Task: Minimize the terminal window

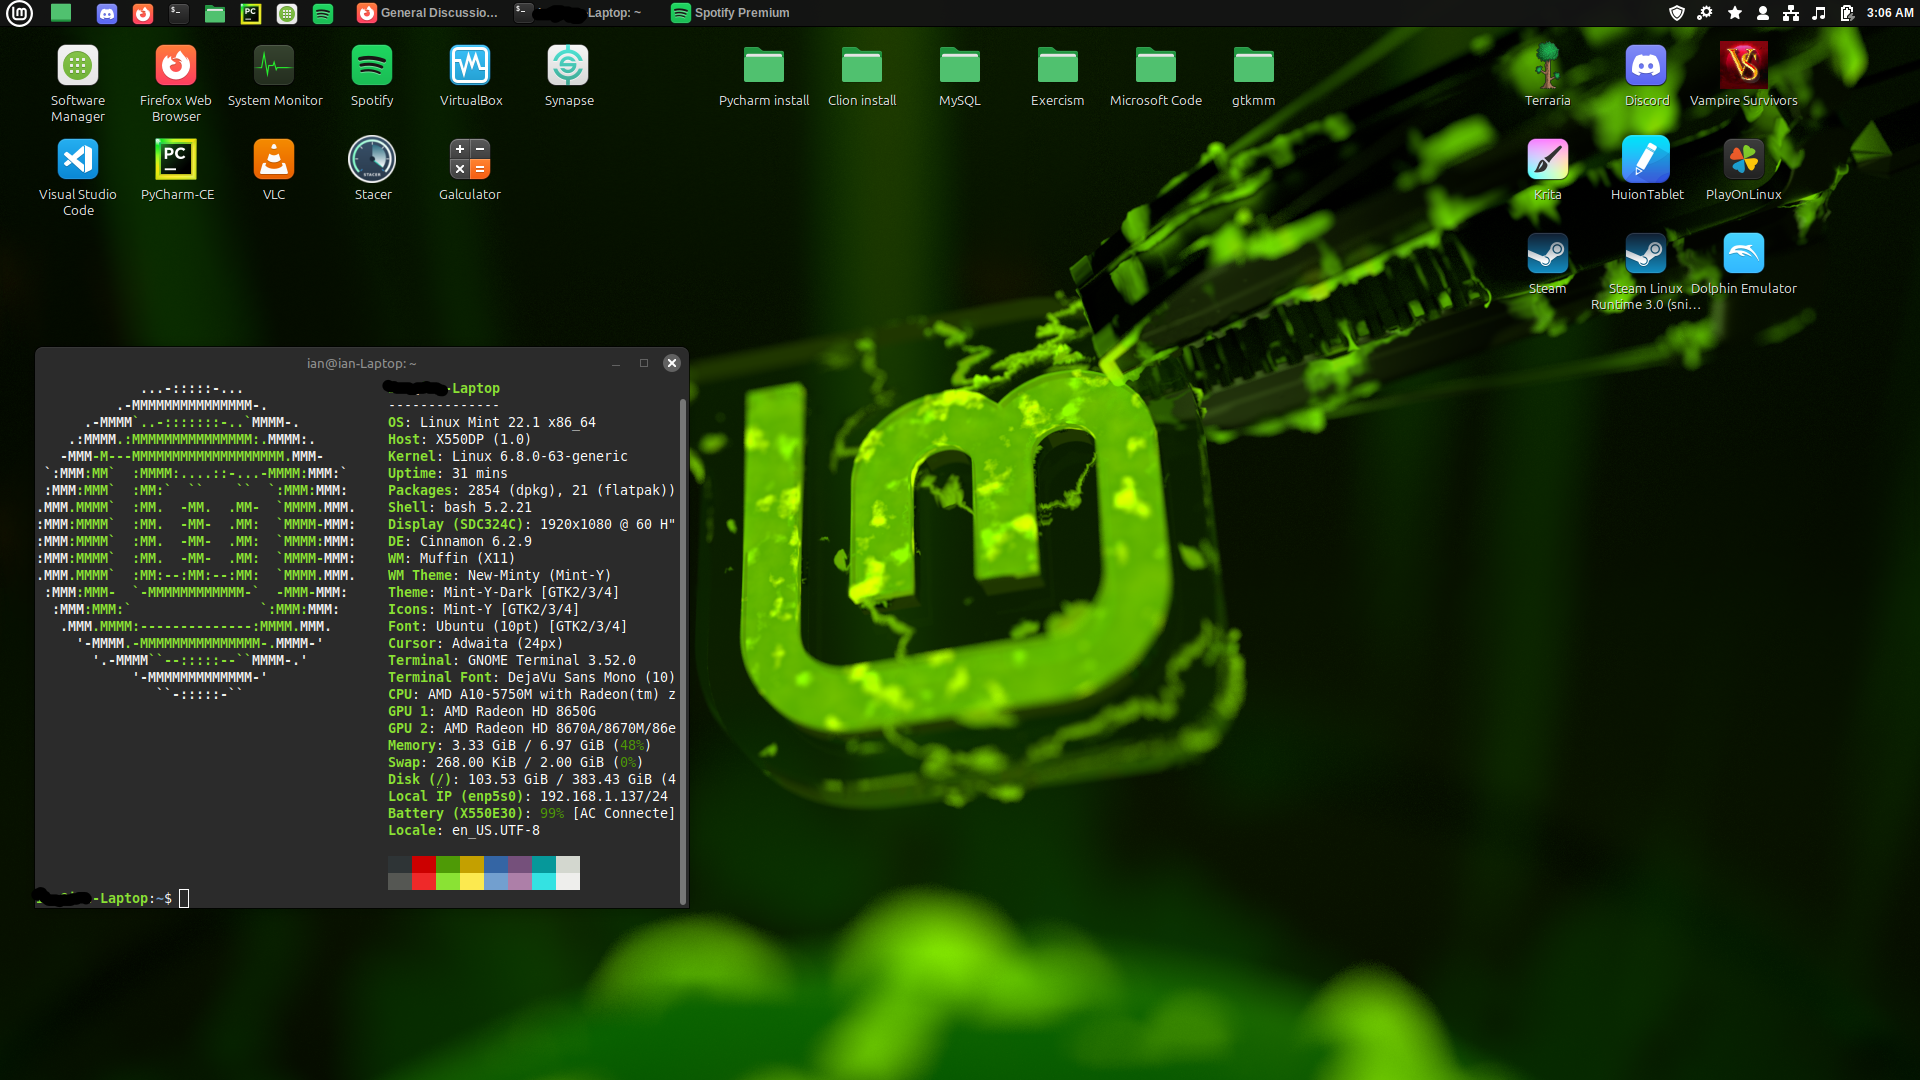Action: (616, 363)
